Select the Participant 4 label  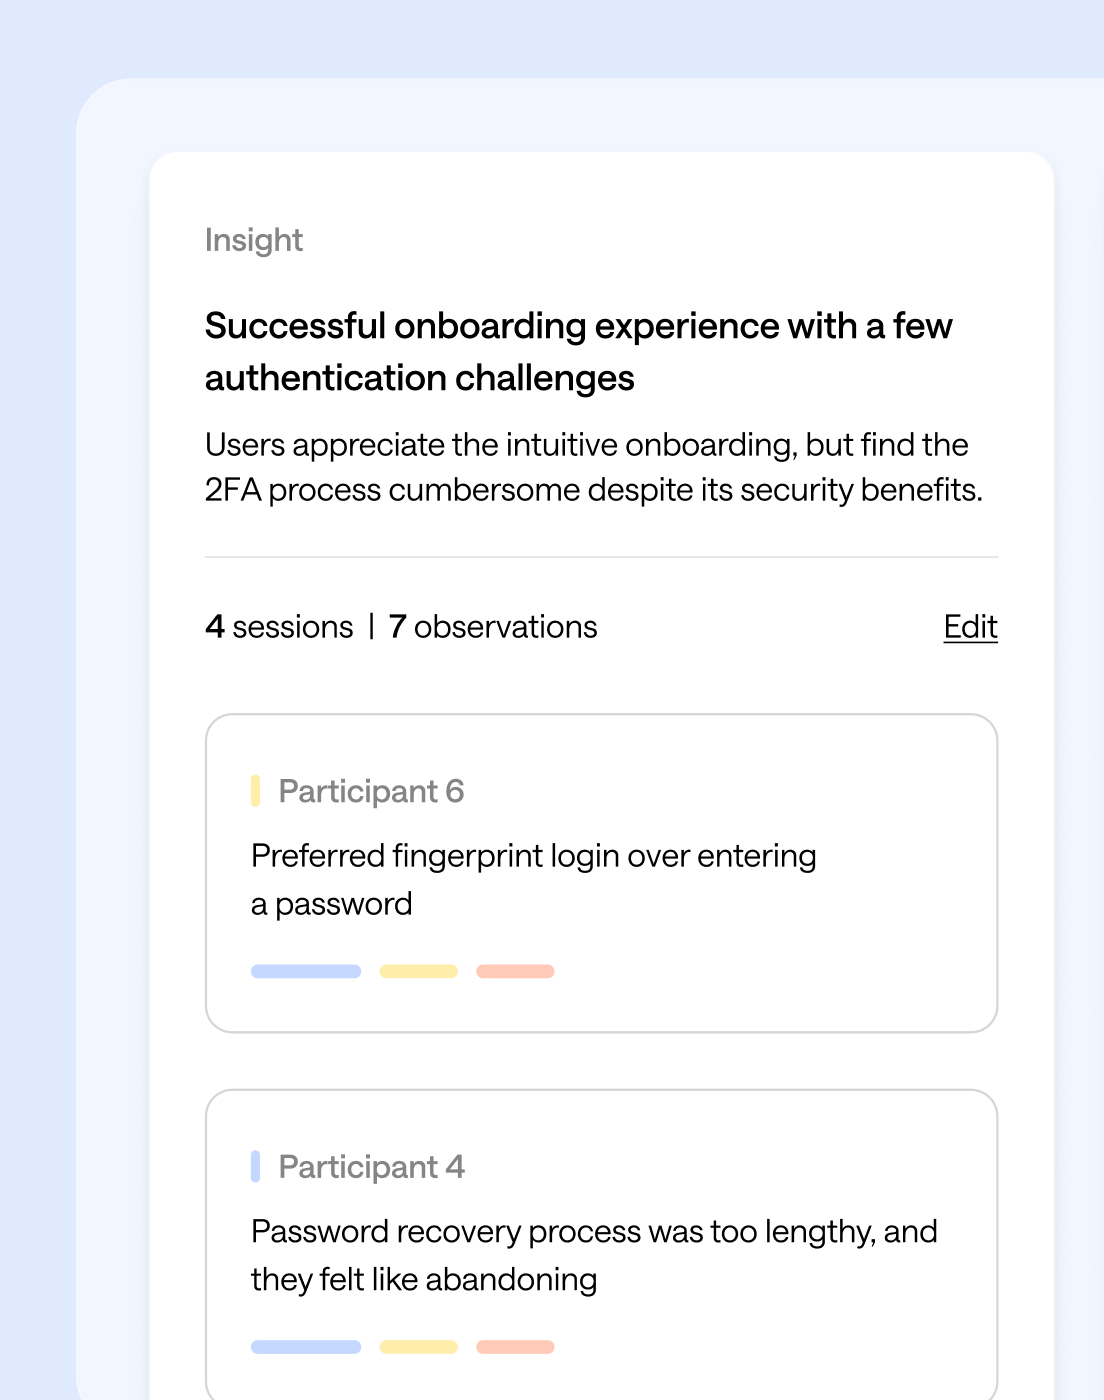click(371, 1167)
